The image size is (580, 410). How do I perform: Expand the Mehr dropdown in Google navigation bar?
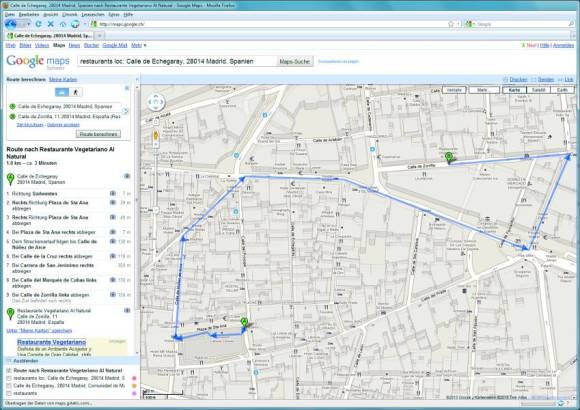click(x=139, y=45)
